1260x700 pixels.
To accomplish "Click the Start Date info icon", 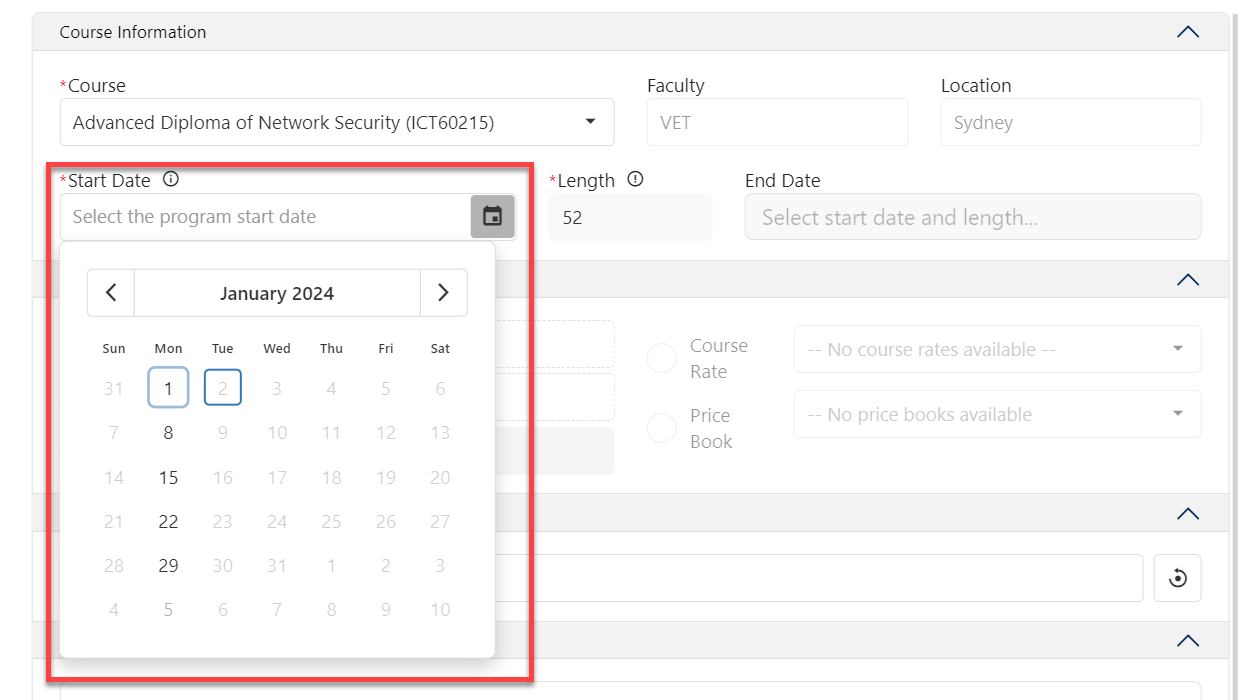I will (x=171, y=180).
